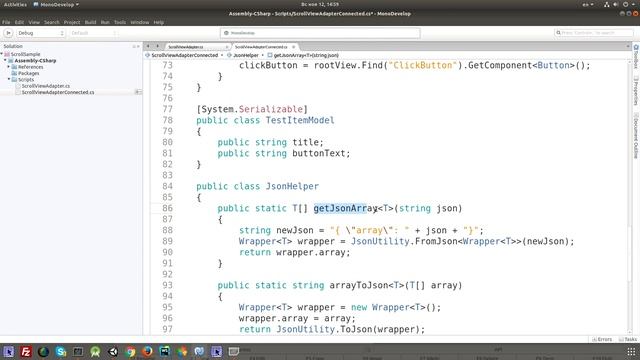Open the JsonHelper breadcrumb dropdown
Screen dimensions: 640x360
(246, 55)
